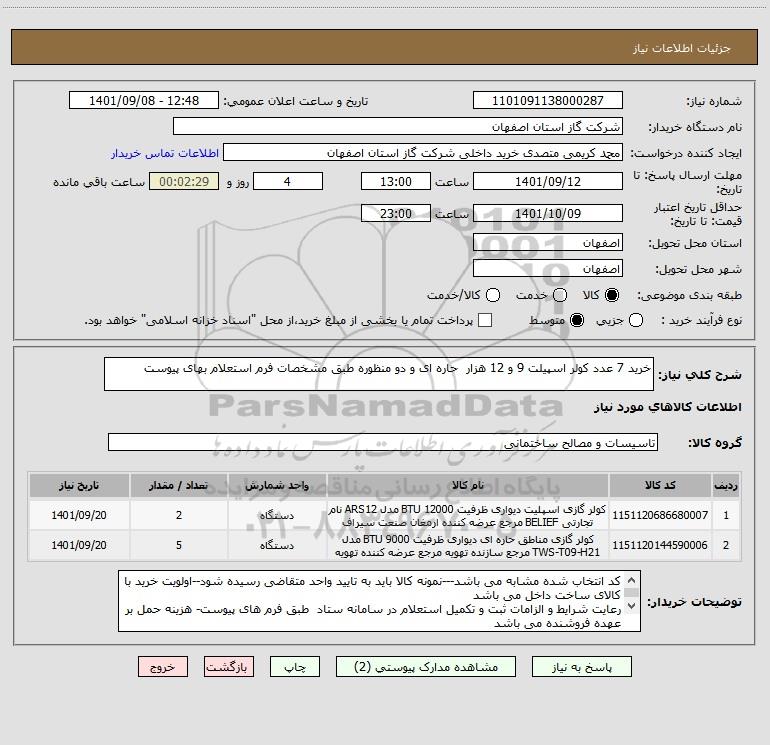Open مشاهده مدارک پیوستی (2) button
Screen dimensions: 770x745
click(426, 667)
